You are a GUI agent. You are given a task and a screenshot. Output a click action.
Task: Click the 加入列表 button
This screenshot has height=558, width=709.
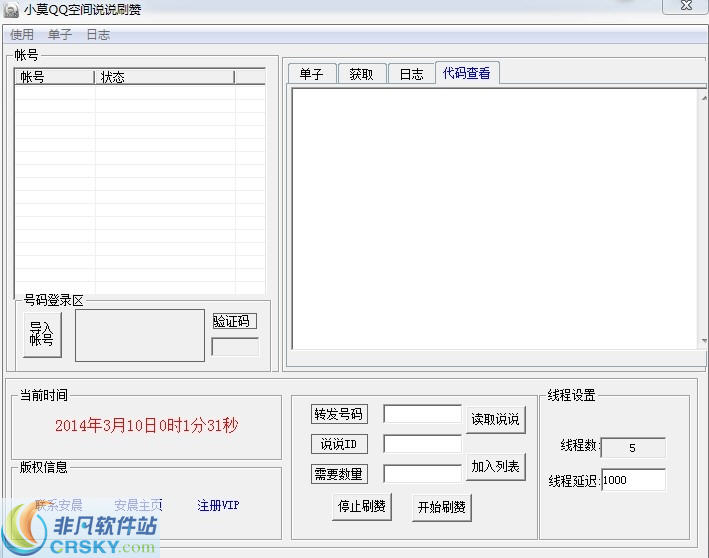coord(495,467)
